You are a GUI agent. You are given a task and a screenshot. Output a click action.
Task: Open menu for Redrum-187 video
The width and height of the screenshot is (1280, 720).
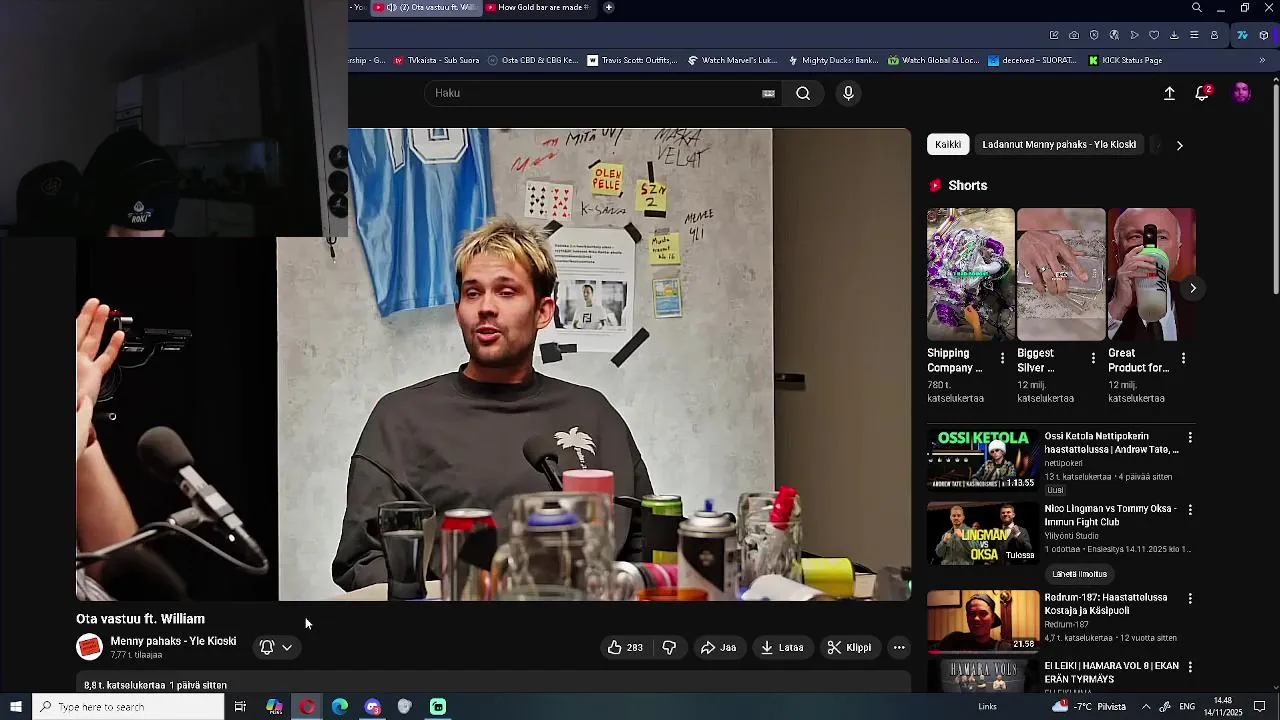click(1190, 599)
